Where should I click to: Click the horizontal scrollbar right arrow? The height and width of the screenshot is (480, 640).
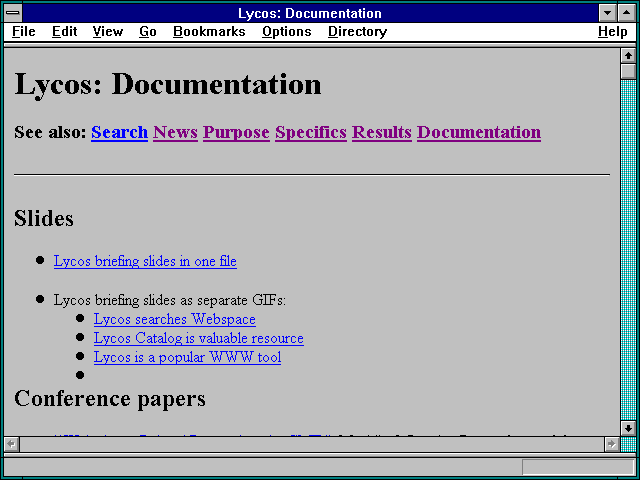pyautogui.click(x=611, y=444)
